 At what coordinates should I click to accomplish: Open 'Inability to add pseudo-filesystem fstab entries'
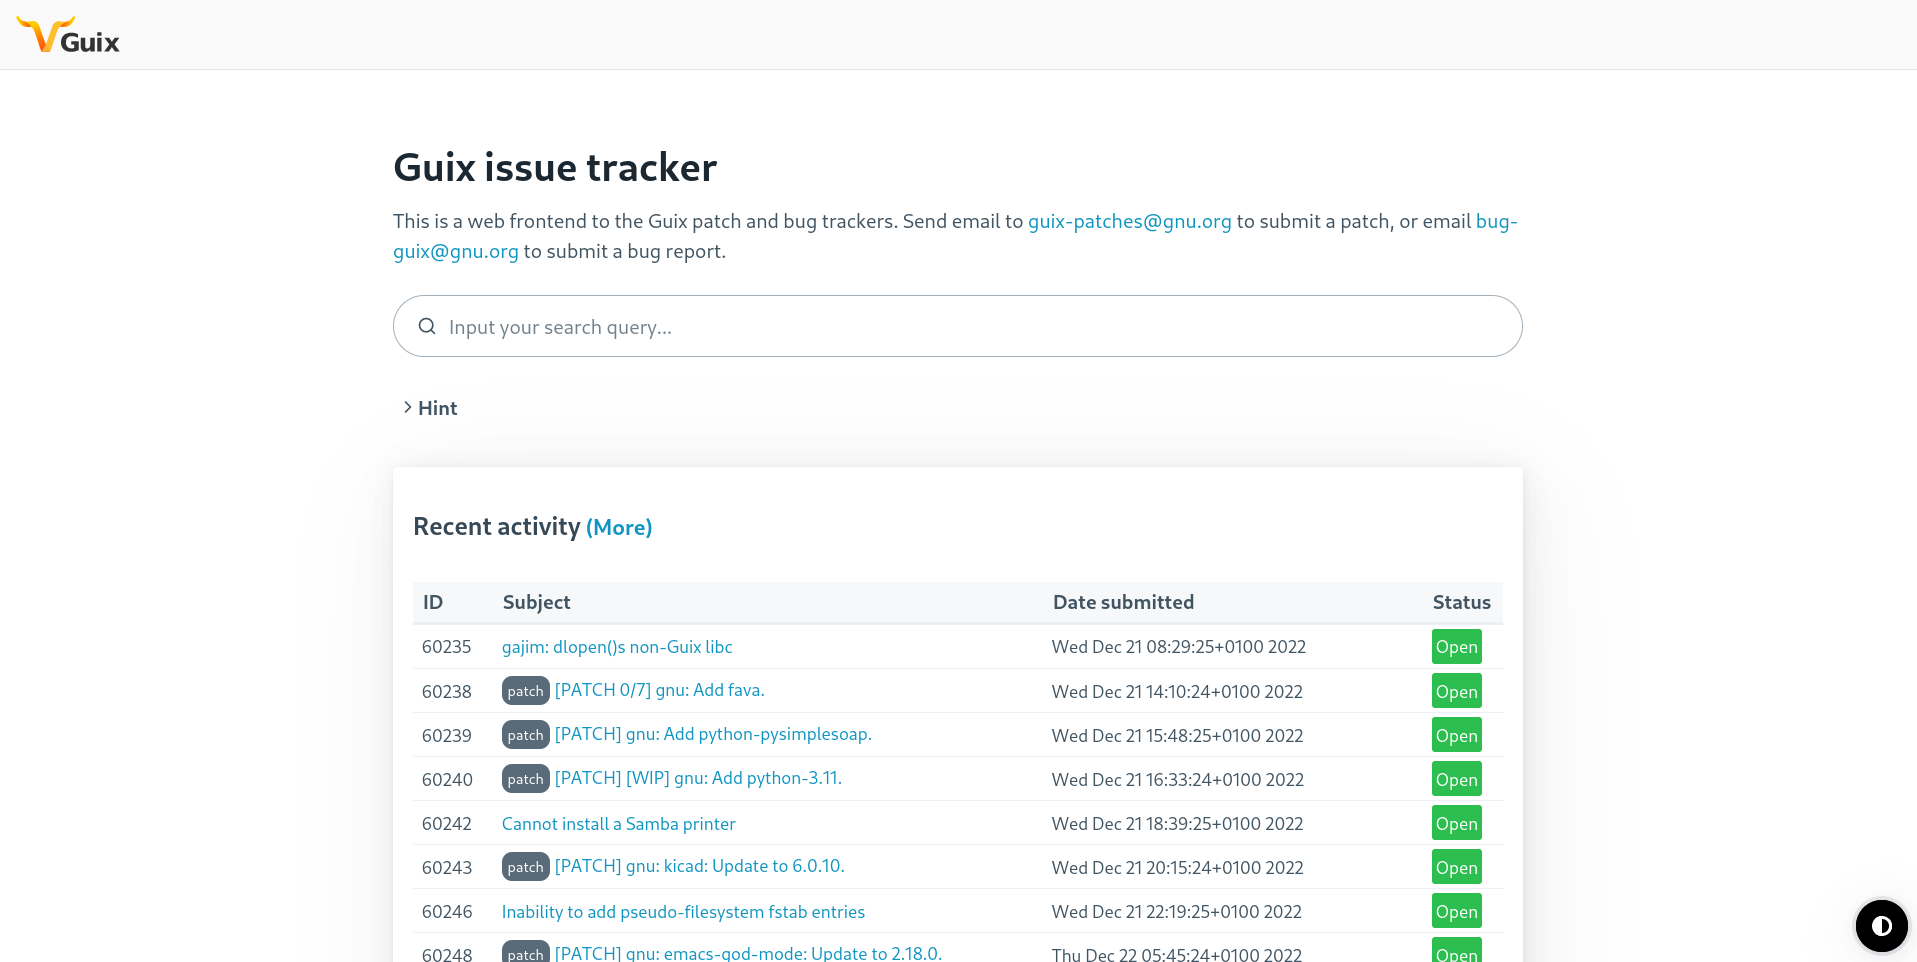[x=683, y=912]
